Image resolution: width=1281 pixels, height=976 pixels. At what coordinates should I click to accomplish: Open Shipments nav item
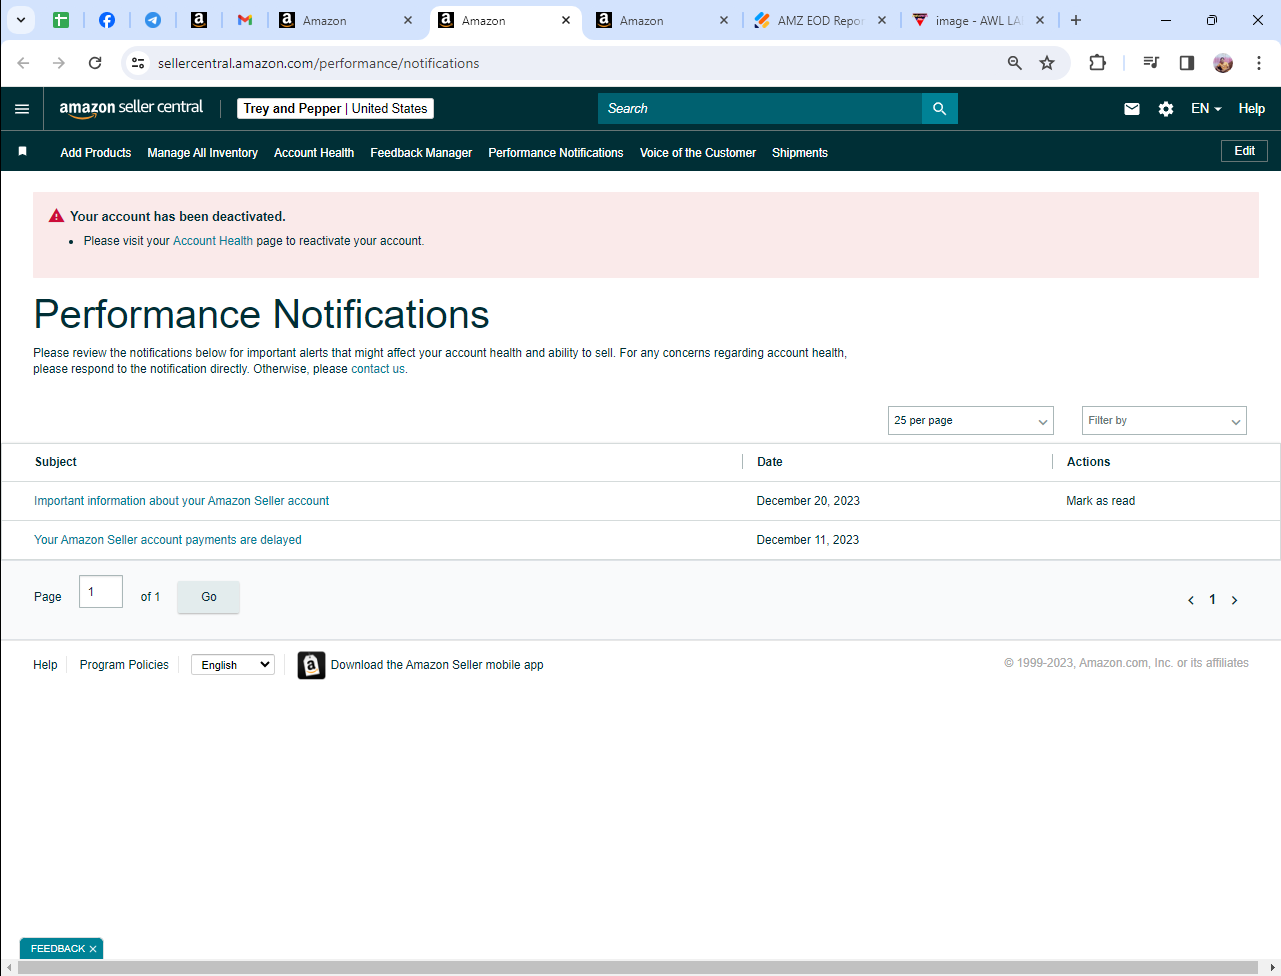(x=800, y=153)
